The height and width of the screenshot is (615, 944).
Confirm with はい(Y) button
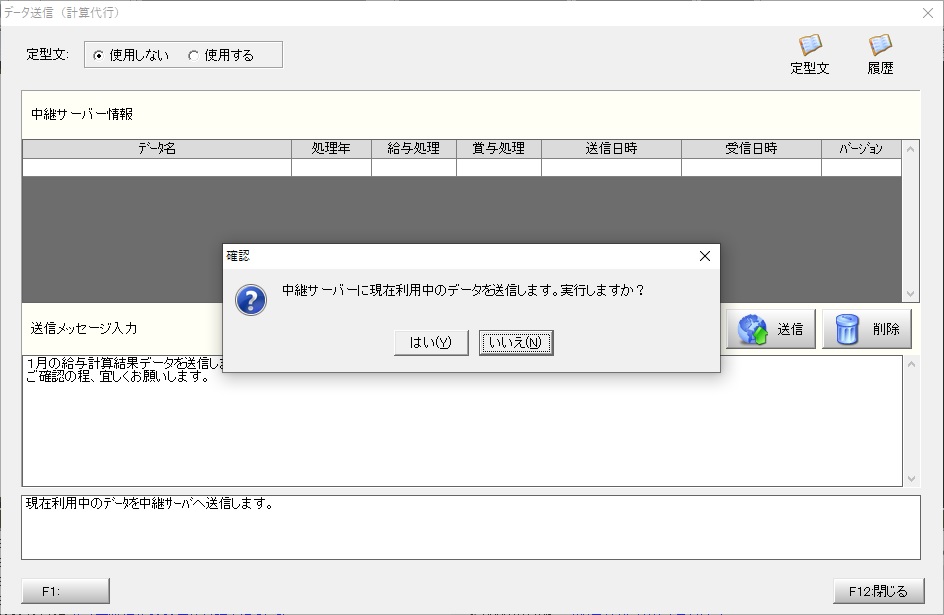[431, 342]
